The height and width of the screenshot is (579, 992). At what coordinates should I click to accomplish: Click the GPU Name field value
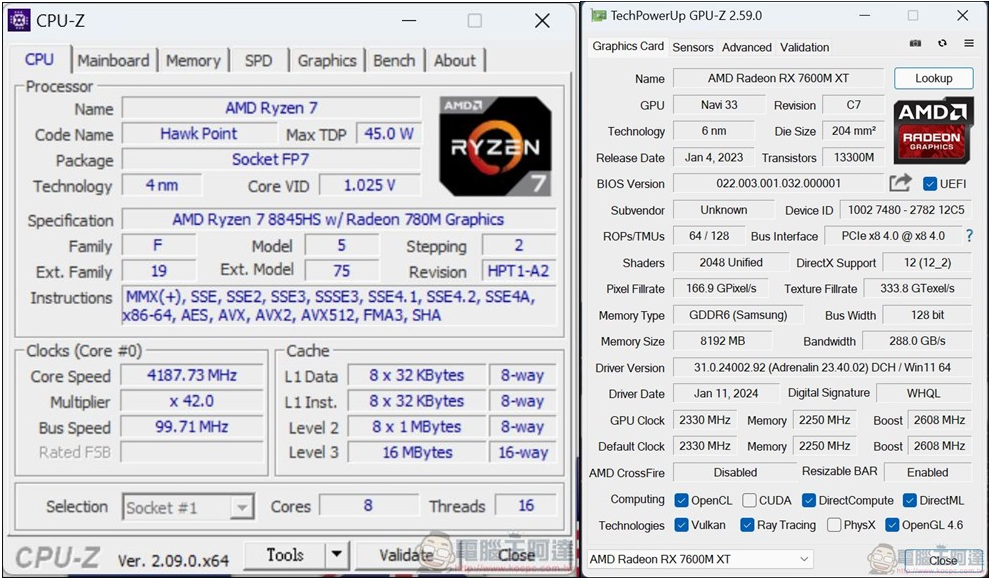pyautogui.click(x=778, y=78)
